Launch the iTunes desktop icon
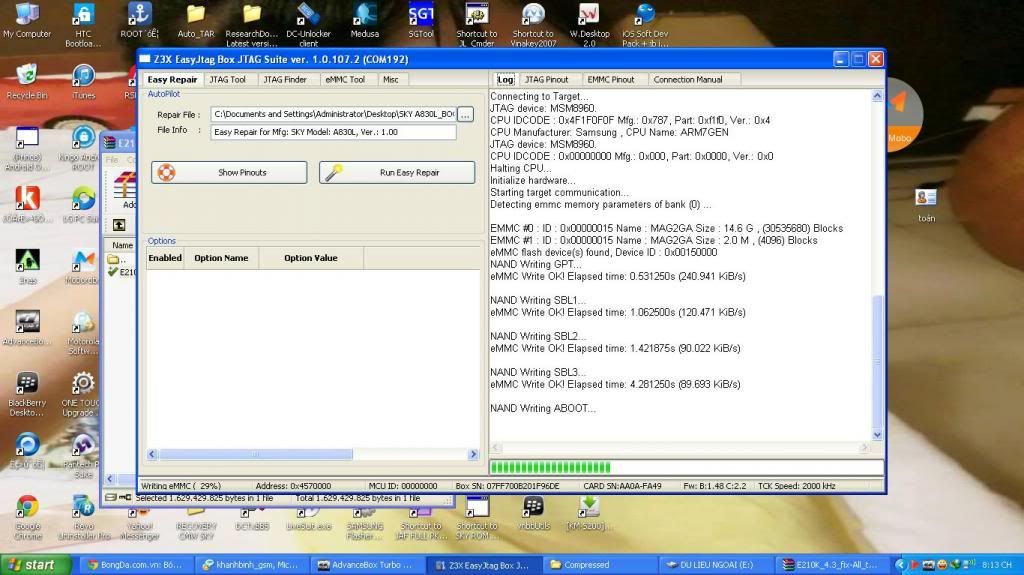 click(x=83, y=81)
